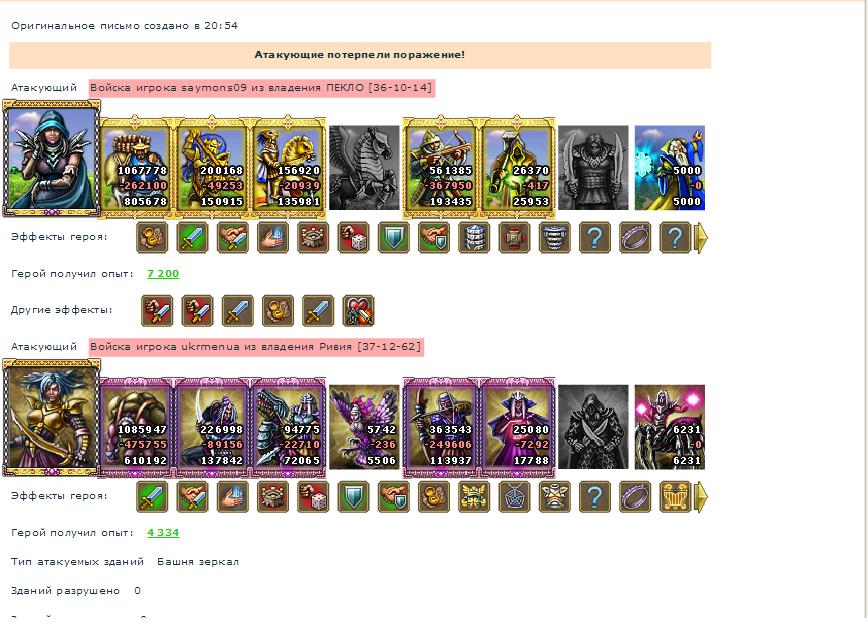Click the heart with sword icon in other effects

[x=358, y=311]
